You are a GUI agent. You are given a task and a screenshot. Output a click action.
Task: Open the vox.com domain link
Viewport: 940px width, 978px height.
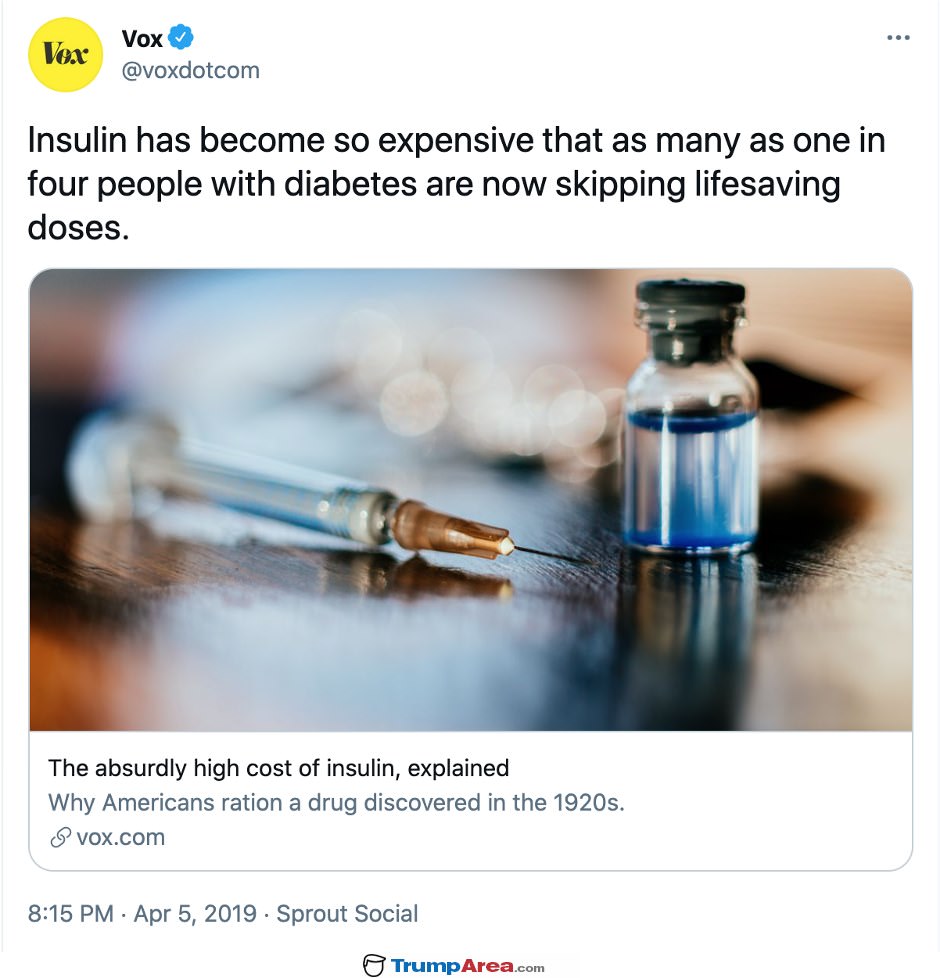[x=120, y=838]
